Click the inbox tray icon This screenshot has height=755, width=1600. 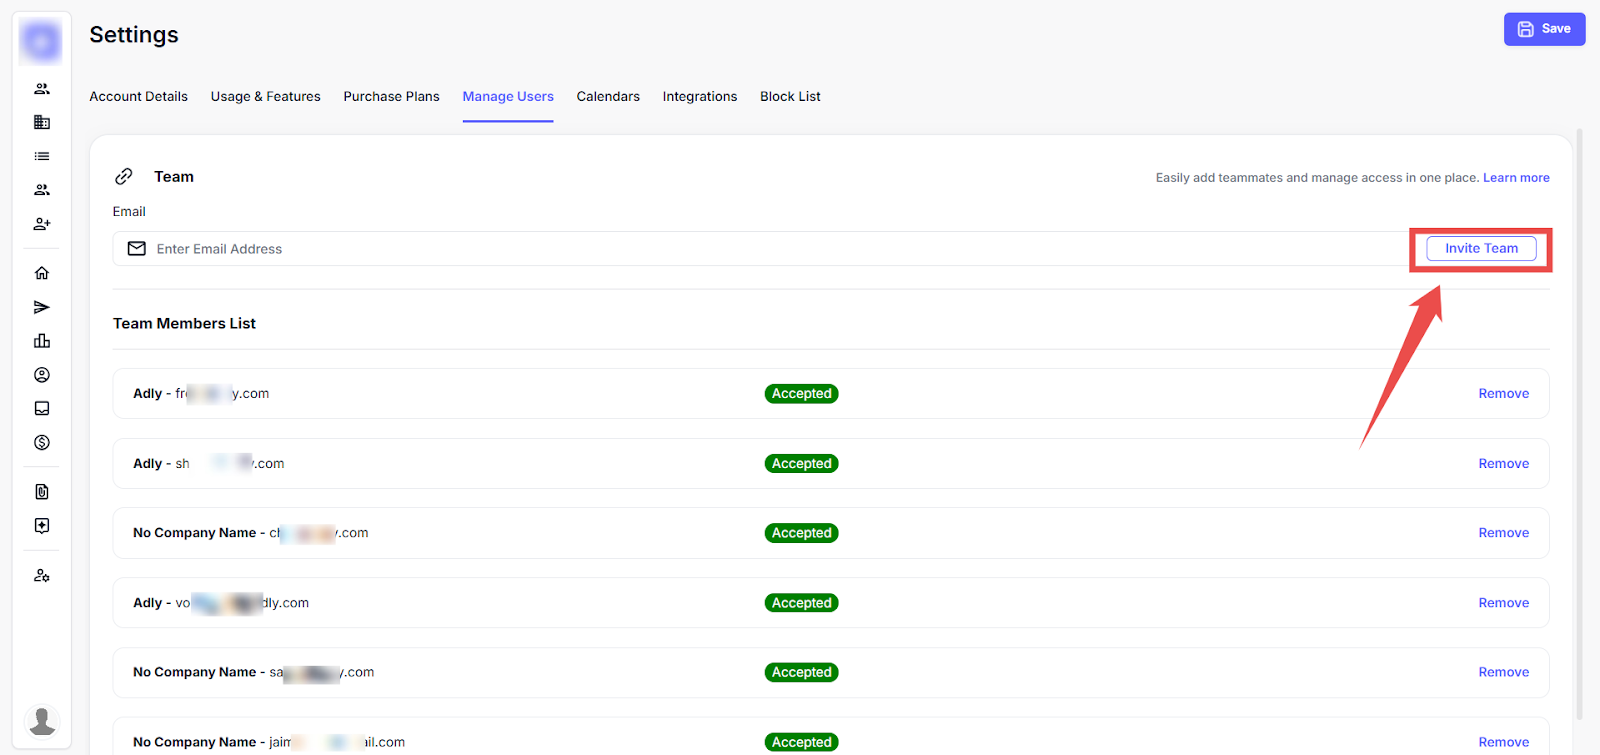[42, 408]
